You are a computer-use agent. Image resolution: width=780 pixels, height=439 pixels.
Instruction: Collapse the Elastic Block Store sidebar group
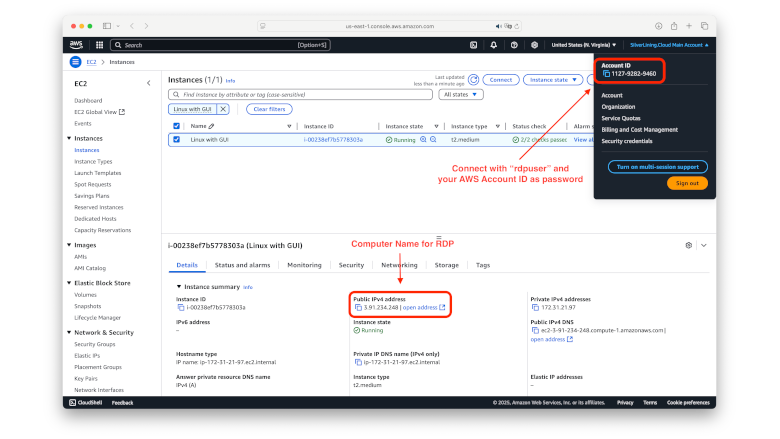[69, 283]
